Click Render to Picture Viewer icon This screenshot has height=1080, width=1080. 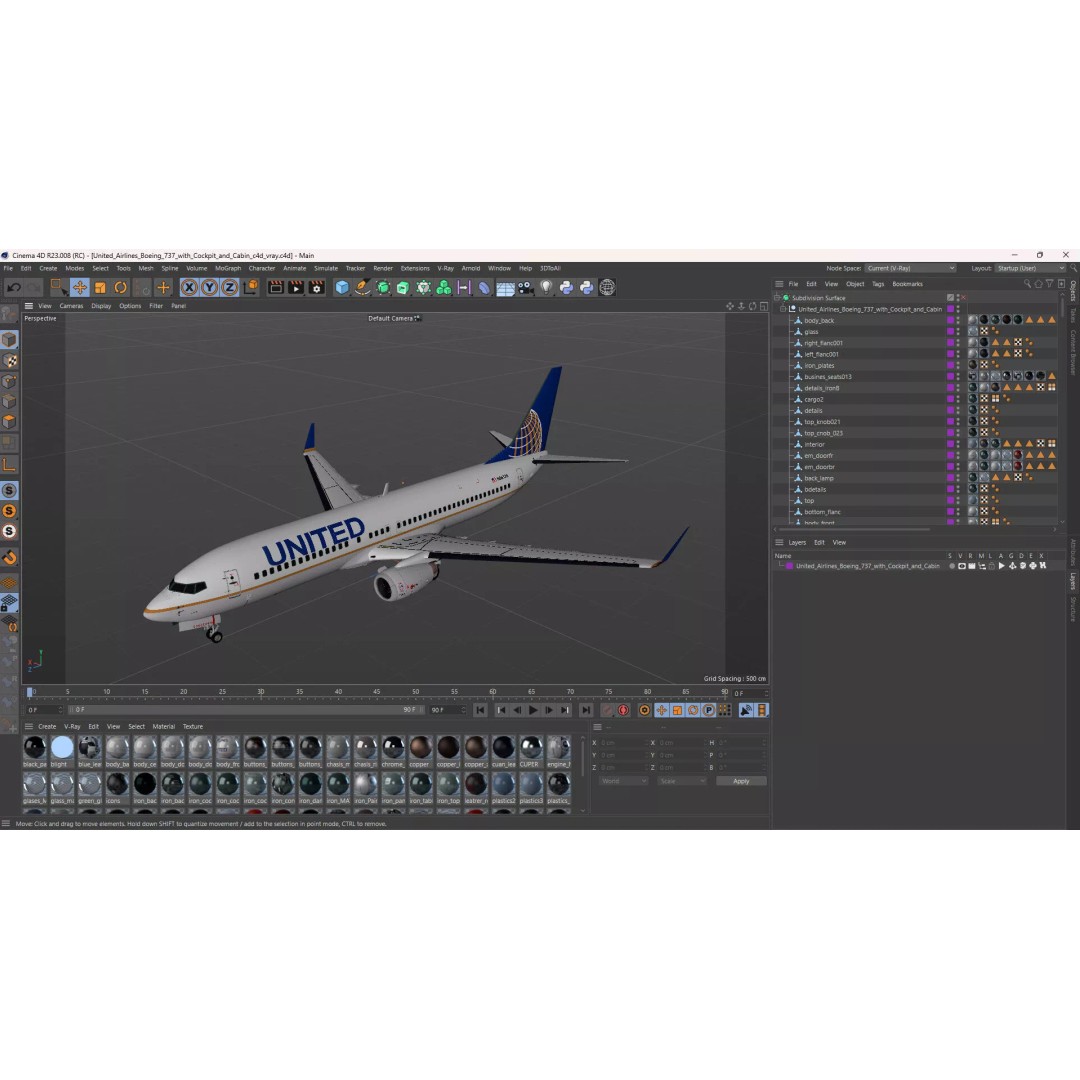pos(296,287)
